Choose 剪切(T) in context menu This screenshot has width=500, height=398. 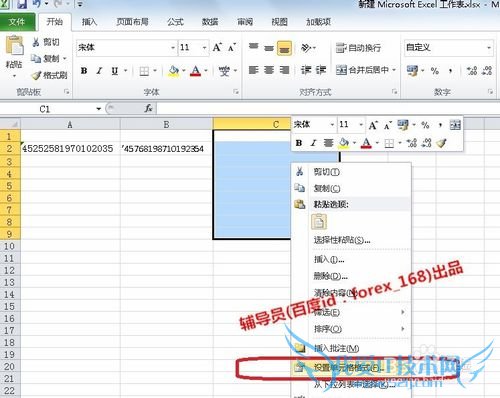coord(351,172)
